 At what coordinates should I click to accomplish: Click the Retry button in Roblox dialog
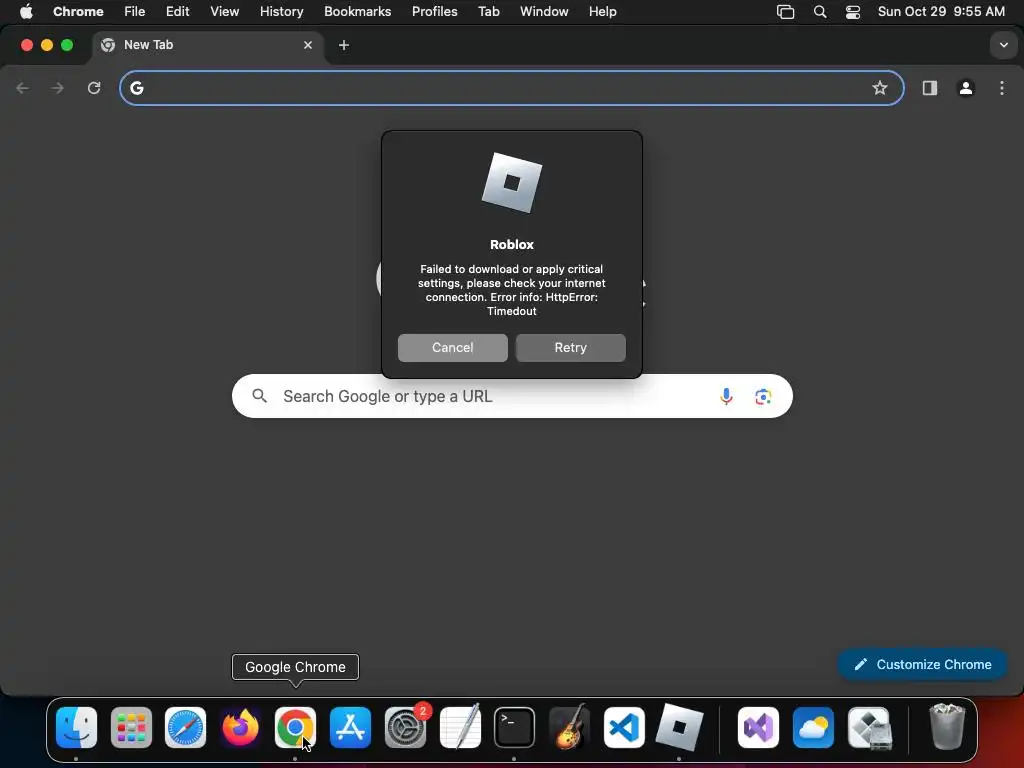coord(570,347)
